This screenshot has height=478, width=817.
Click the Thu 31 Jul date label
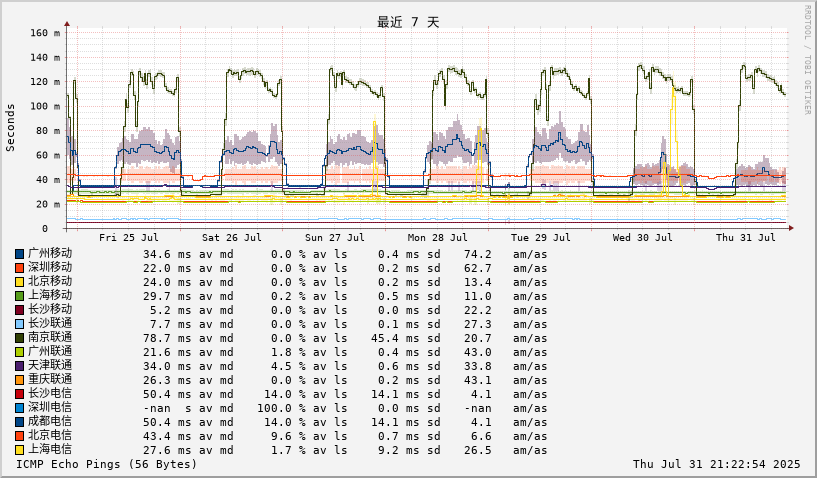tap(746, 238)
